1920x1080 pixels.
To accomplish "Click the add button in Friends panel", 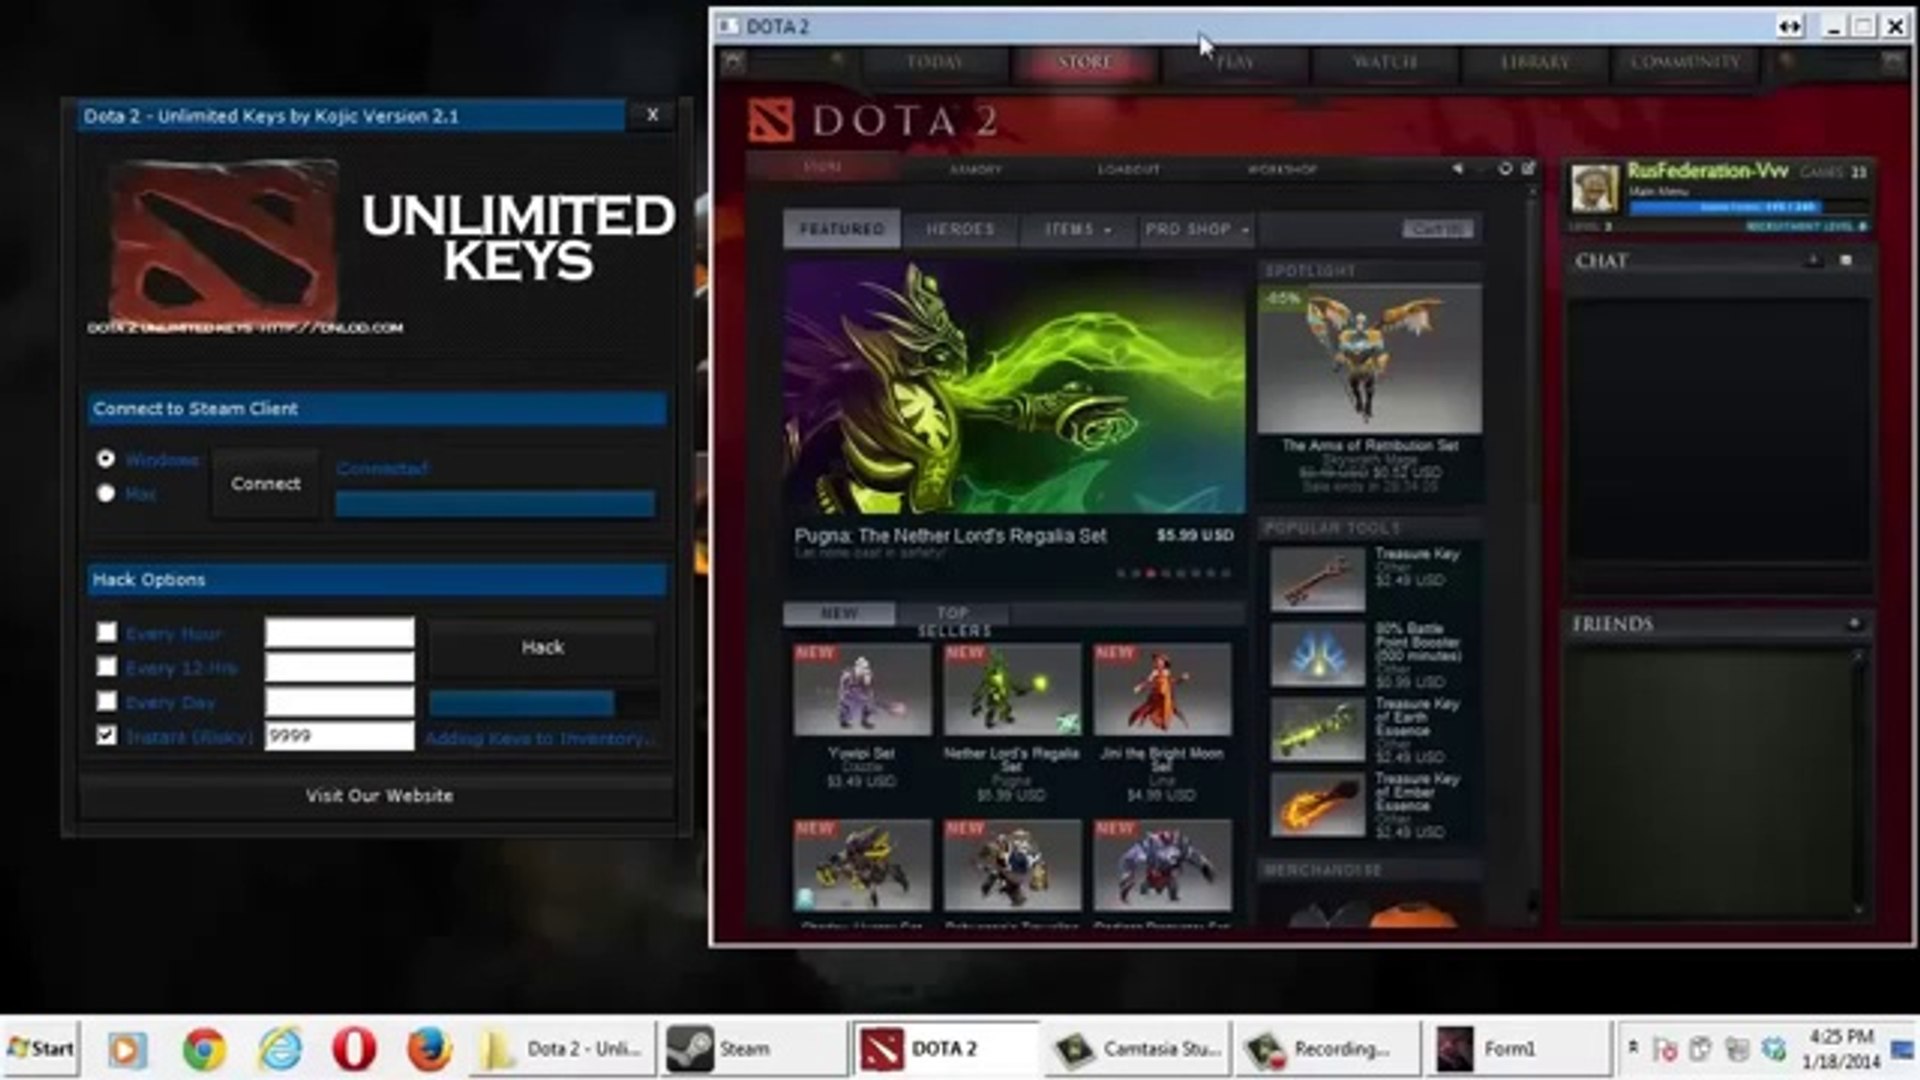I will click(x=1853, y=623).
